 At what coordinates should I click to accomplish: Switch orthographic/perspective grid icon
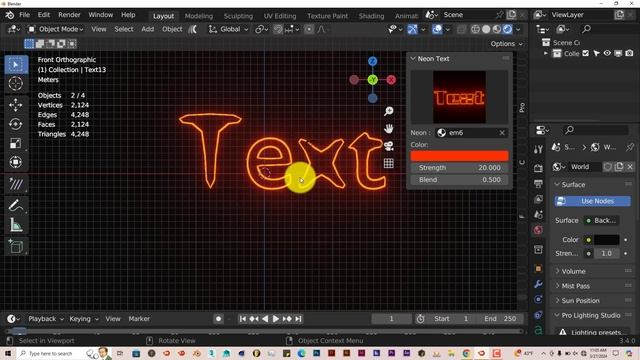[389, 163]
